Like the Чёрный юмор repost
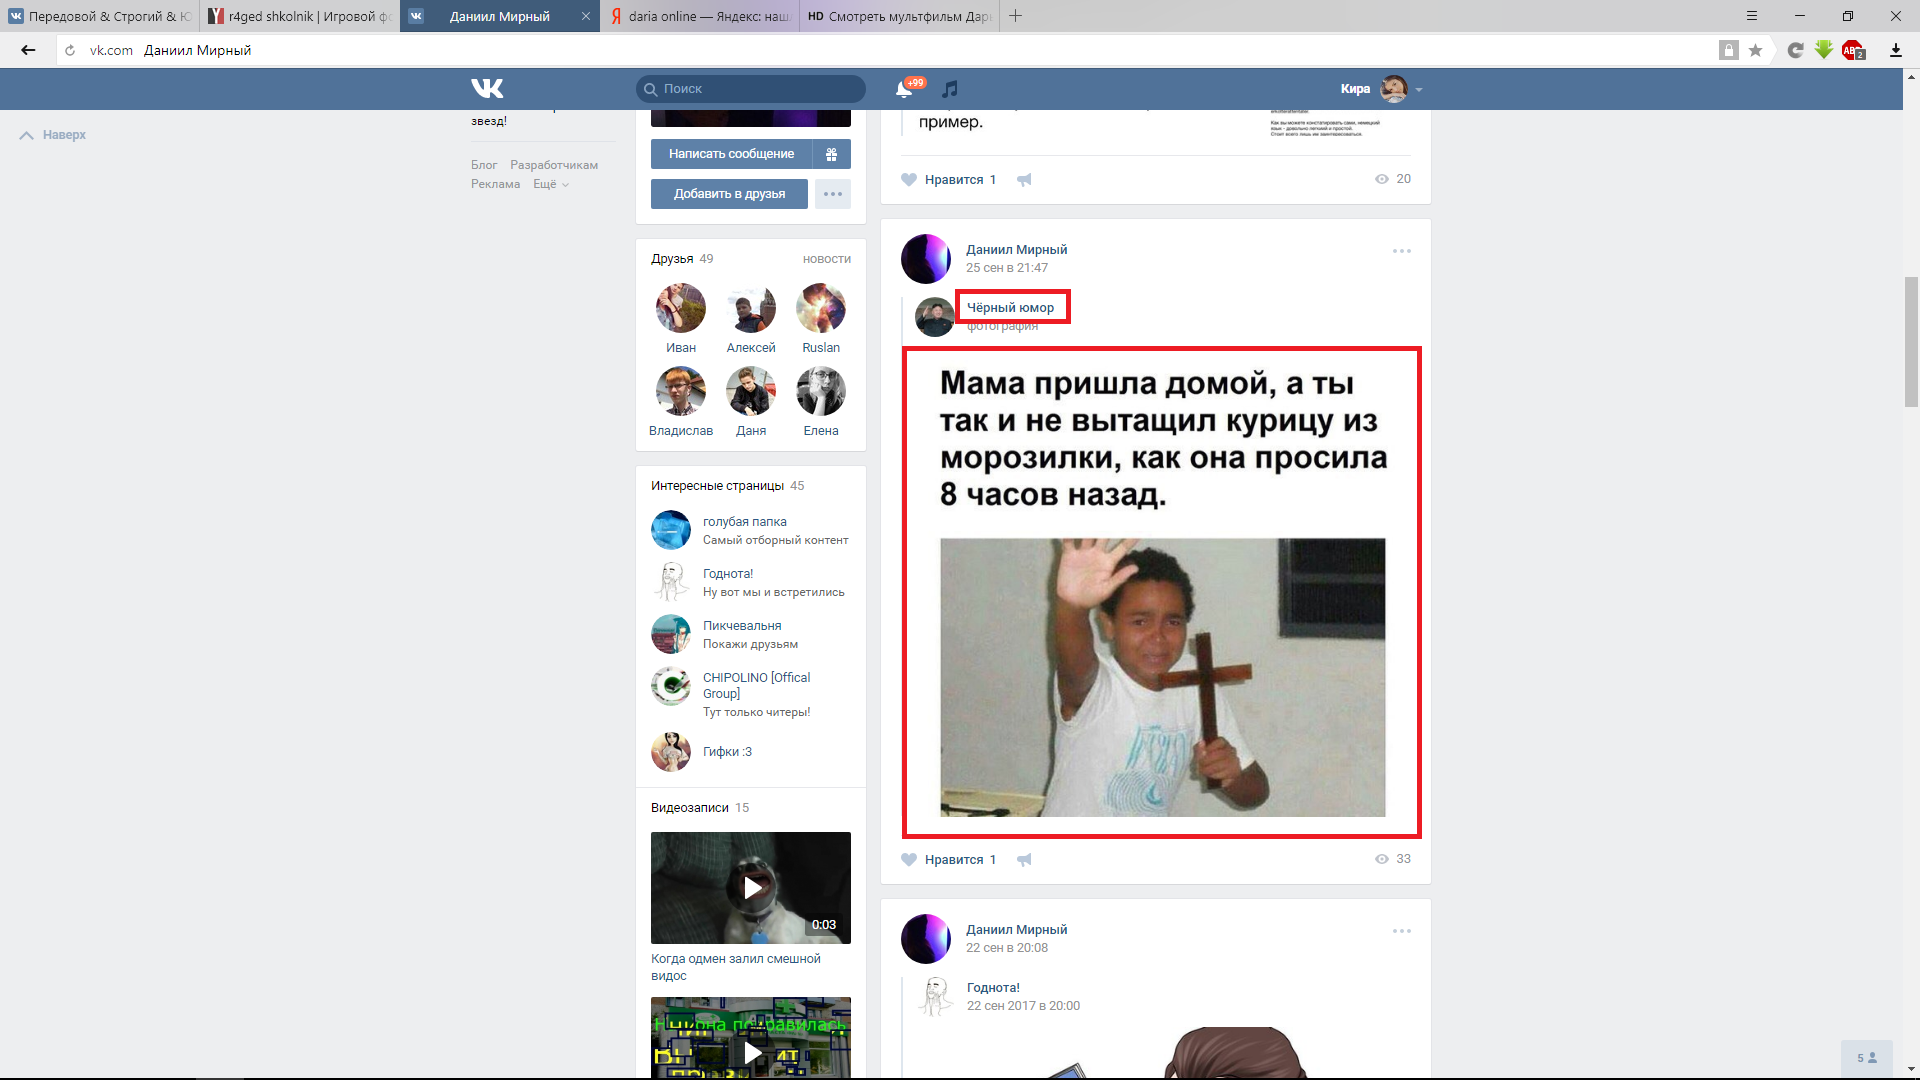Image resolution: width=1920 pixels, height=1080 pixels. click(x=909, y=860)
